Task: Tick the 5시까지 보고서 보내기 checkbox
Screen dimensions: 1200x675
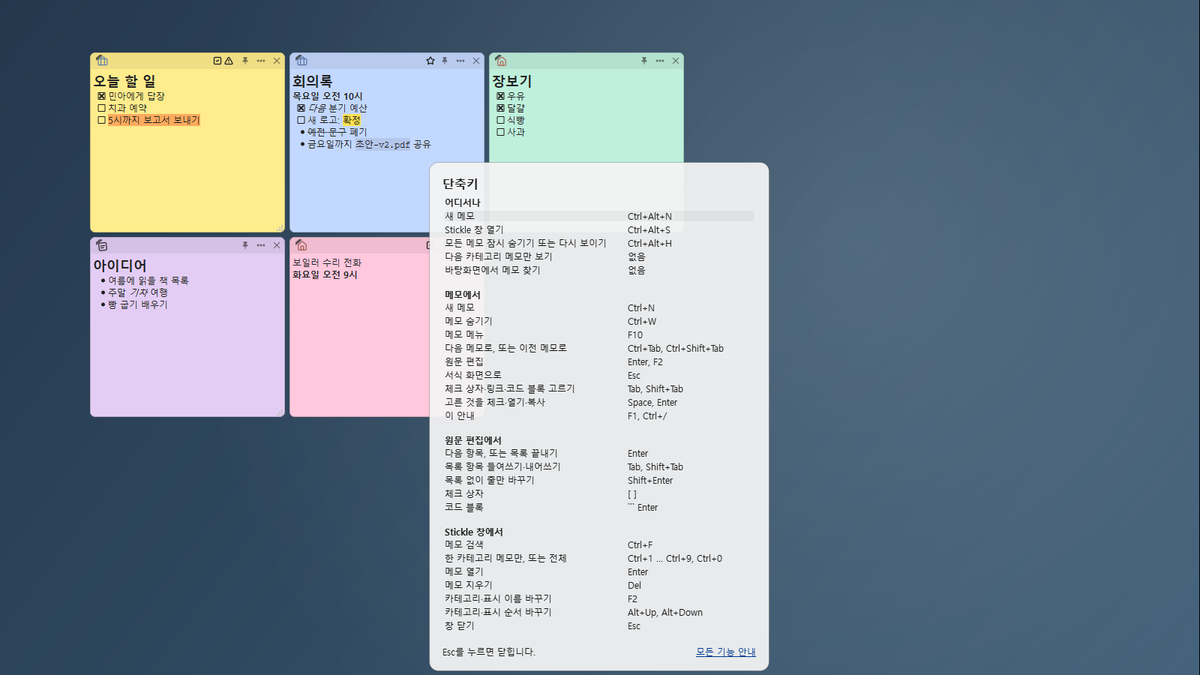Action: point(101,120)
